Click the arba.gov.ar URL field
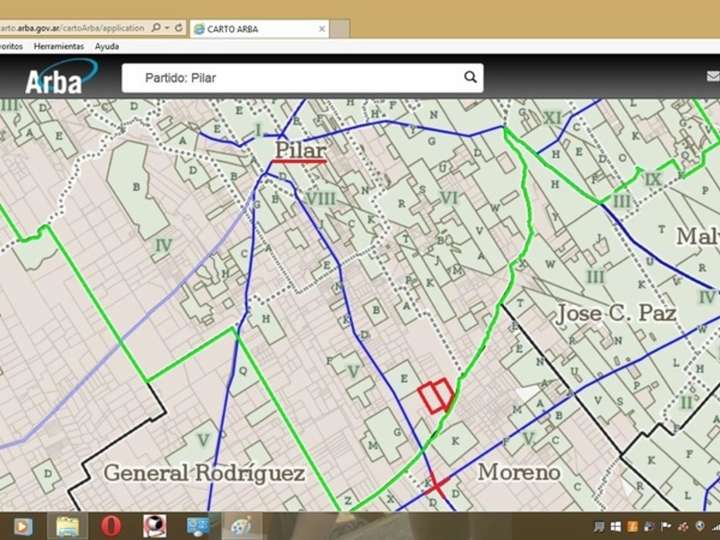This screenshot has width=720, height=540. click(73, 28)
